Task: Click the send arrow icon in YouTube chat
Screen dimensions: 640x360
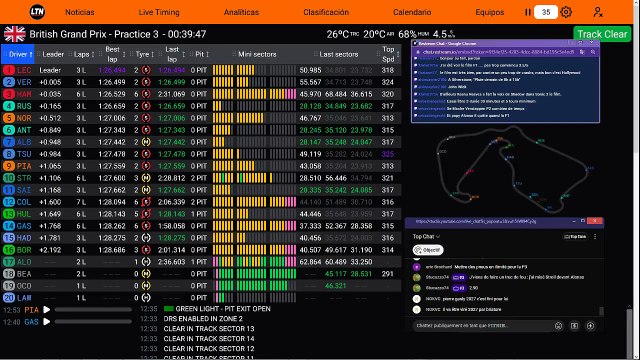Action: [590, 326]
